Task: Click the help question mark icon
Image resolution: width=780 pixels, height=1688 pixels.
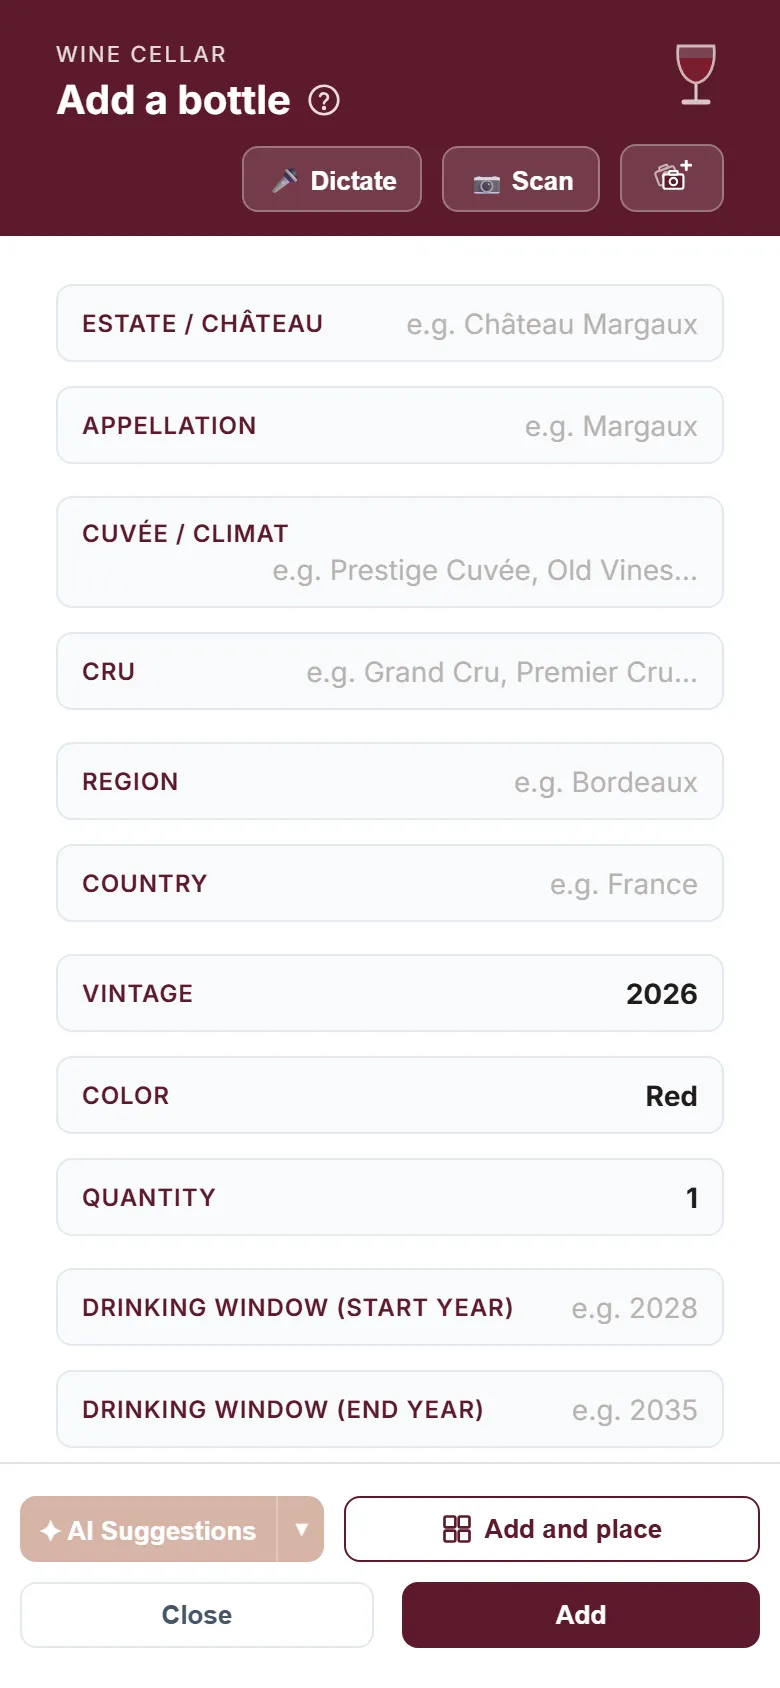Action: (x=324, y=100)
